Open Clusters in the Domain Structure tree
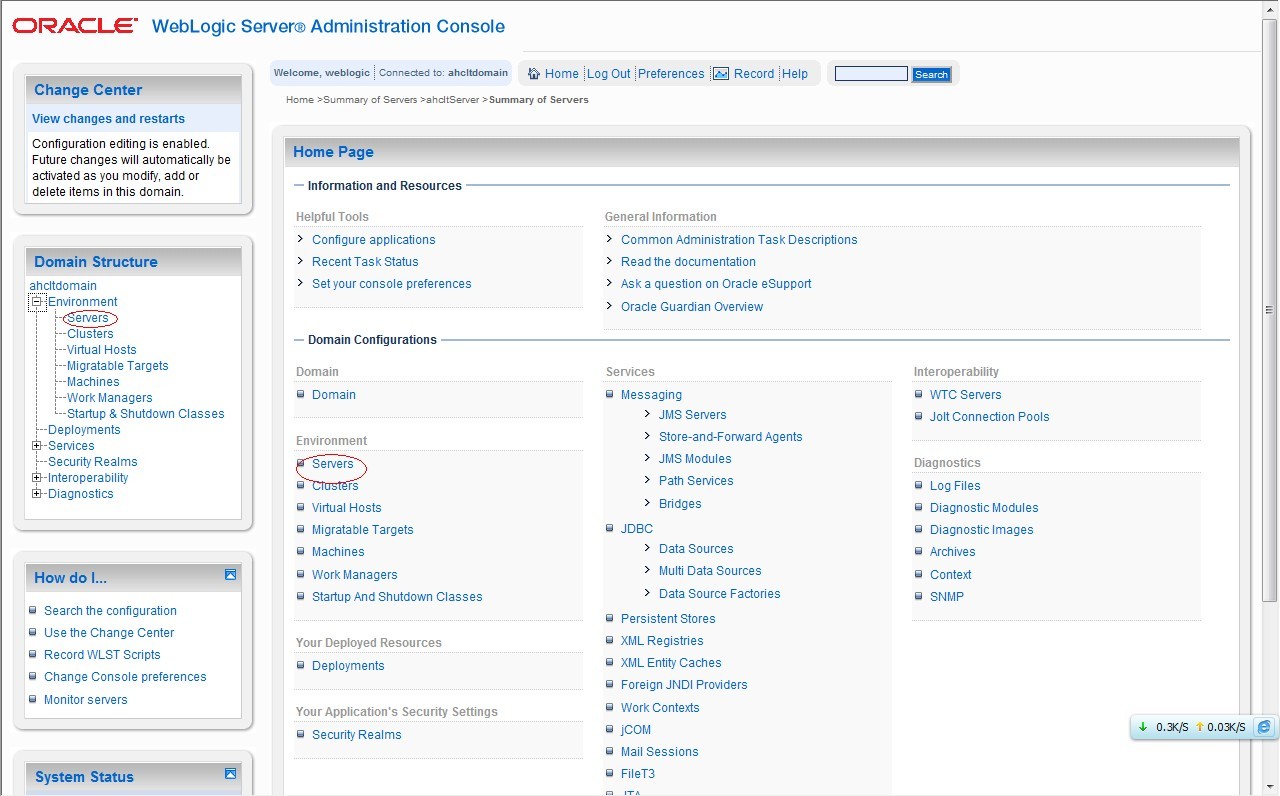This screenshot has width=1280, height=796. (90, 334)
